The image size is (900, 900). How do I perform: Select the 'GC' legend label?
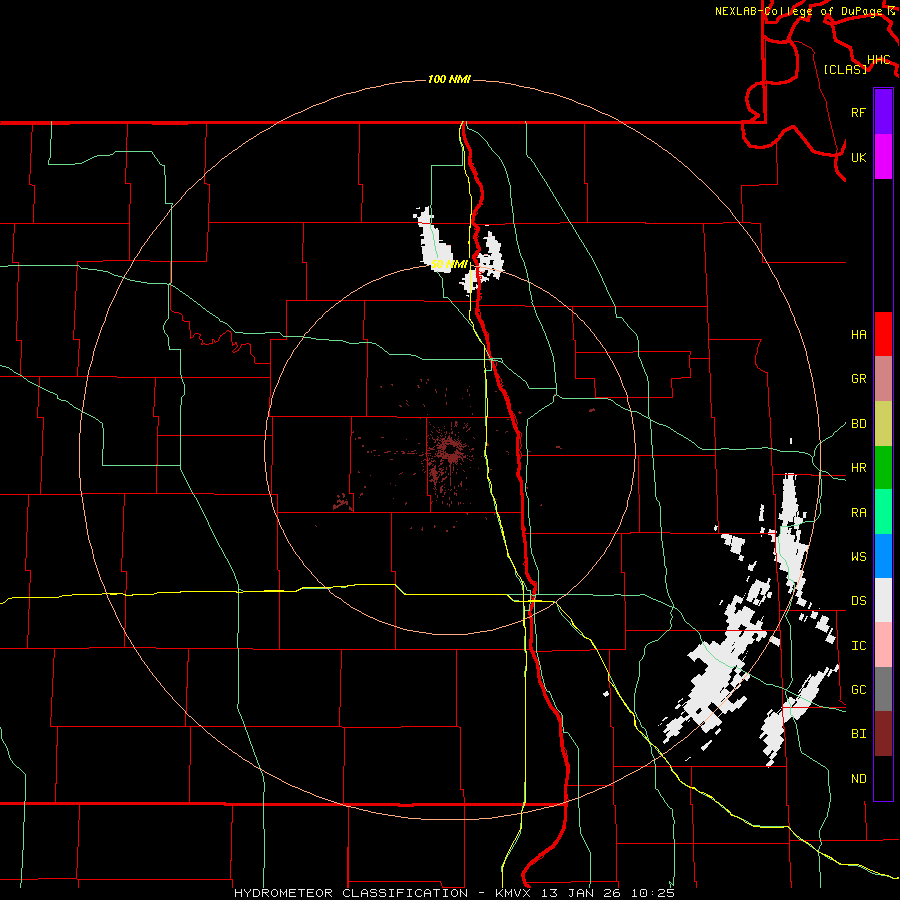click(858, 690)
